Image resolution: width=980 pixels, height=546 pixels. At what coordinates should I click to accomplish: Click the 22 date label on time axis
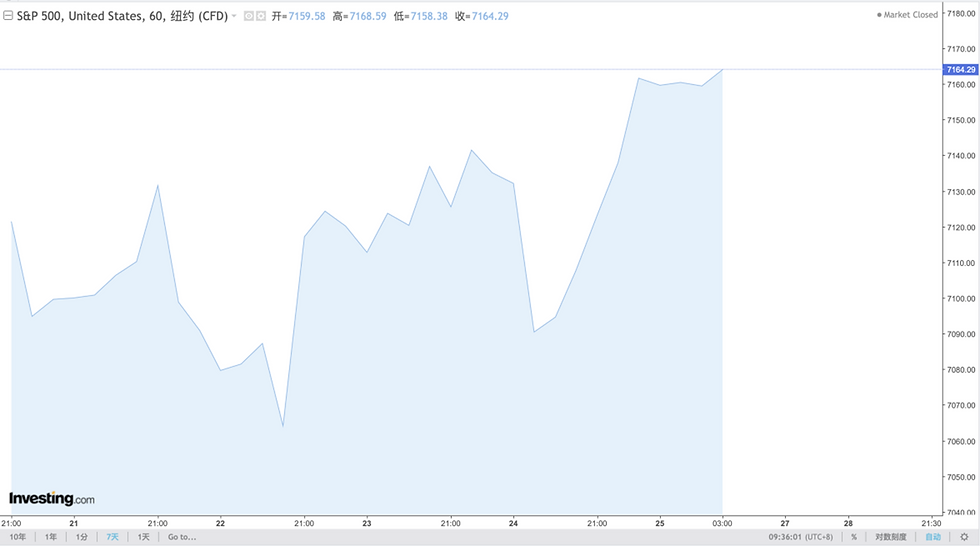pyautogui.click(x=220, y=524)
